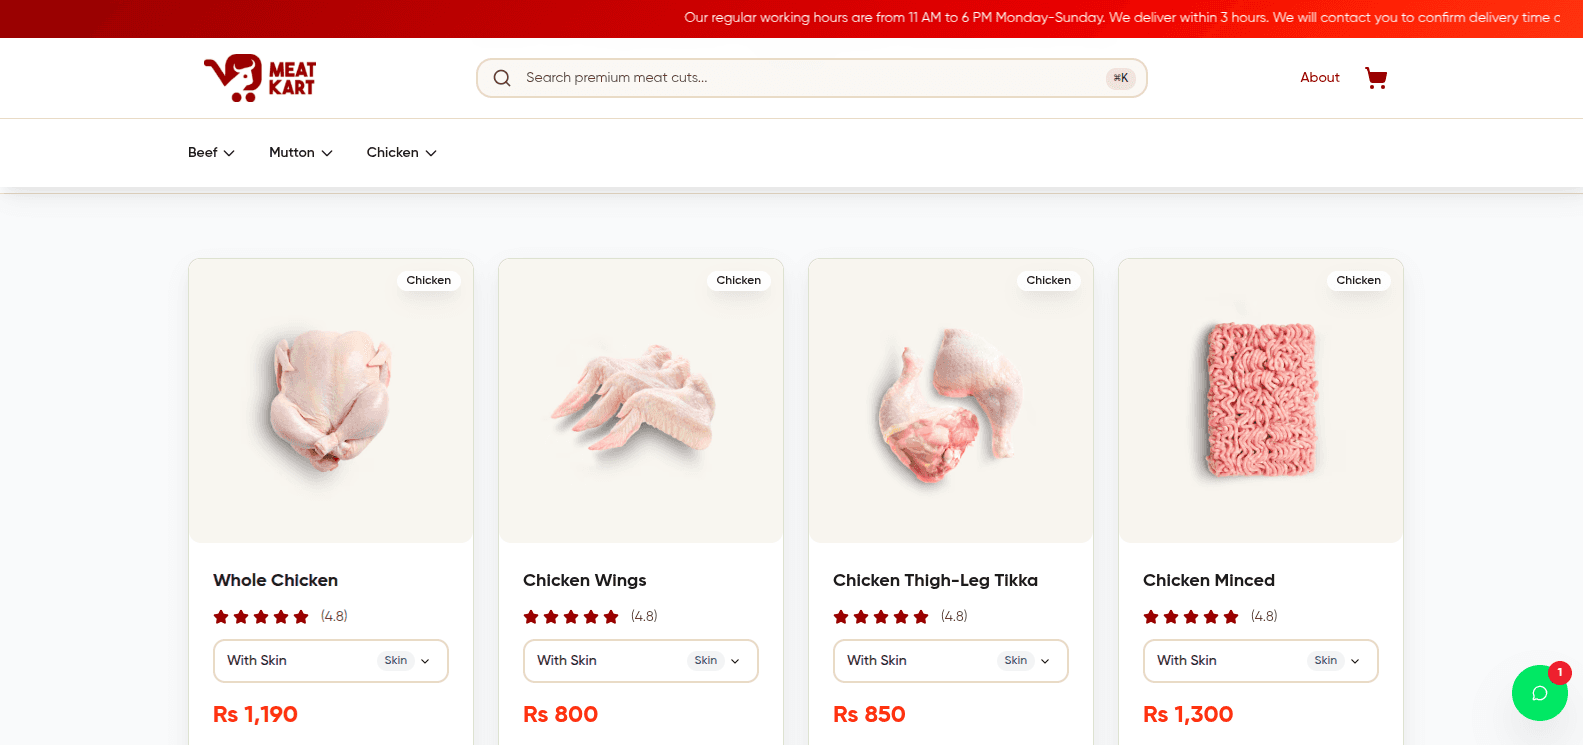1583x745 pixels.
Task: Open Chicken Minced skin option dropdown
Action: click(1260, 661)
